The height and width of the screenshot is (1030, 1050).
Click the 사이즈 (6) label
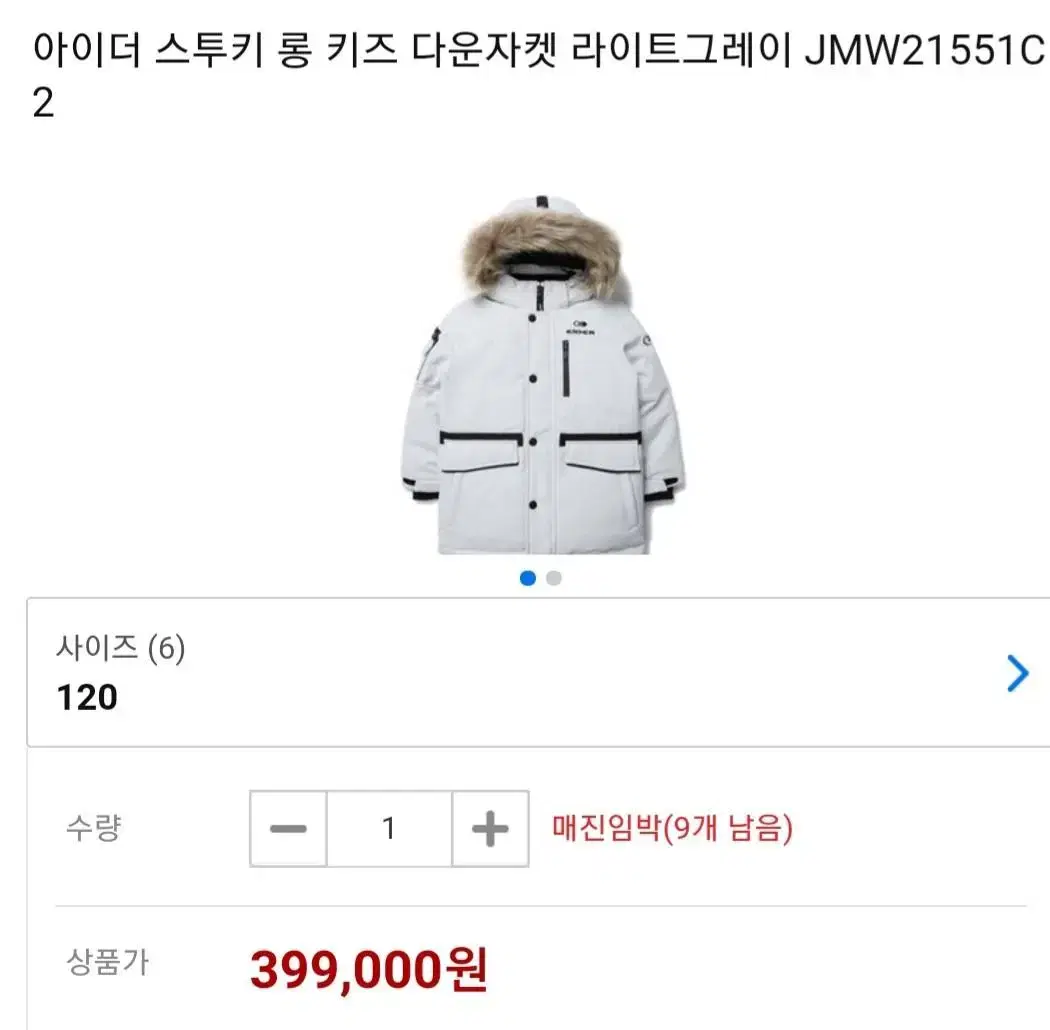tap(121, 648)
